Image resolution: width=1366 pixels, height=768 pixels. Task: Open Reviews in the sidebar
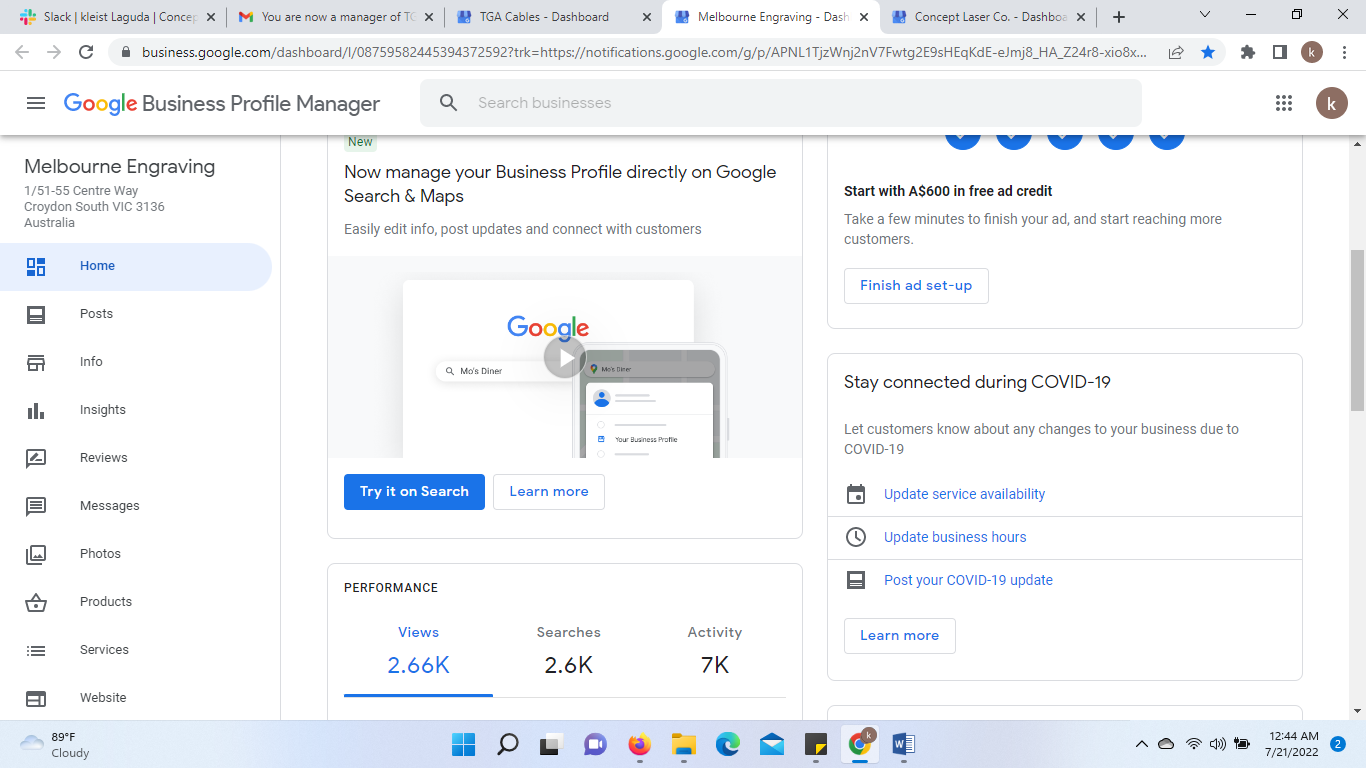136,458
